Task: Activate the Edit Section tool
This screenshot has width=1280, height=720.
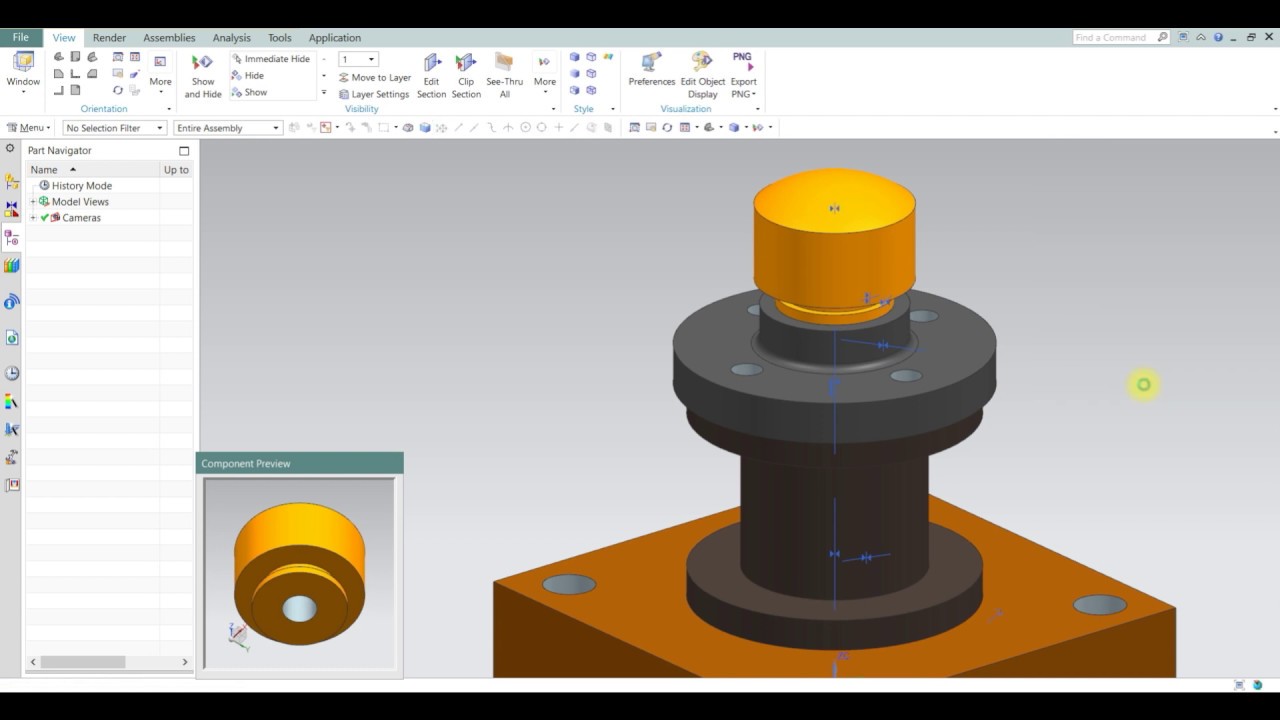Action: click(431, 76)
